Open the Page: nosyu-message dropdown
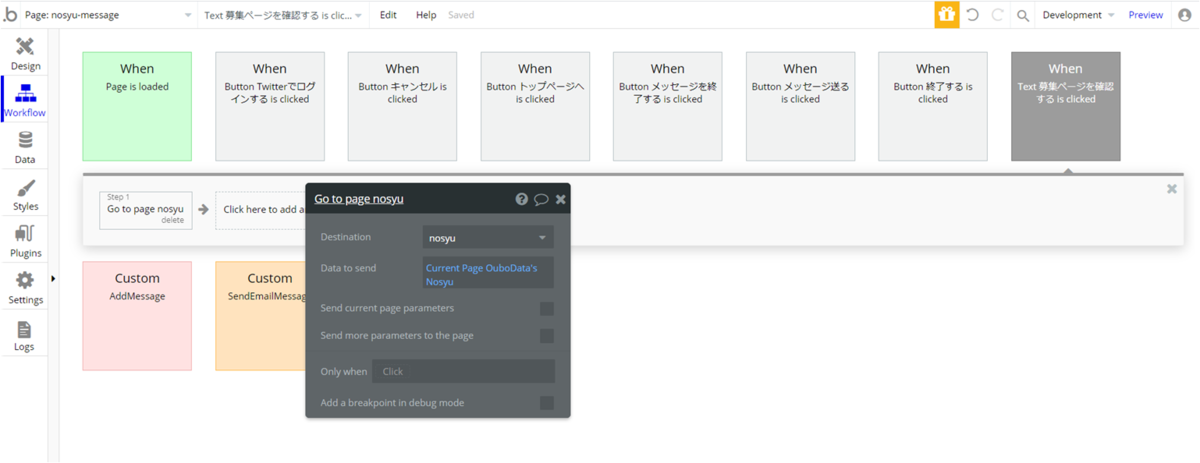Image resolution: width=1200 pixels, height=463 pixels. point(110,15)
